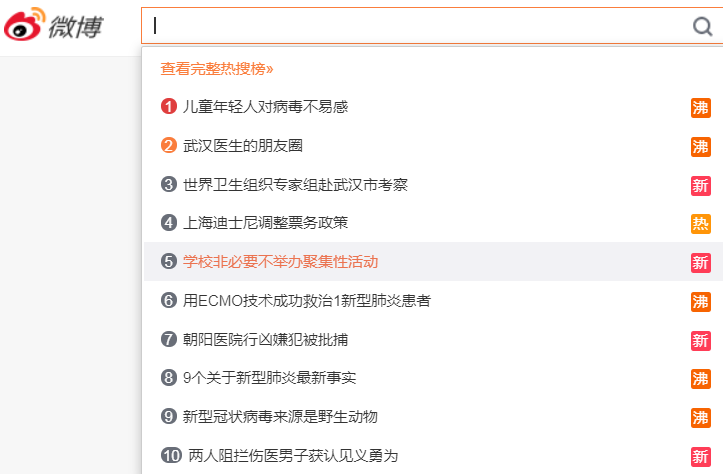Select 新型冠状病毒来源是野生动物 topic
The height and width of the screenshot is (474, 723).
pyautogui.click(x=280, y=417)
